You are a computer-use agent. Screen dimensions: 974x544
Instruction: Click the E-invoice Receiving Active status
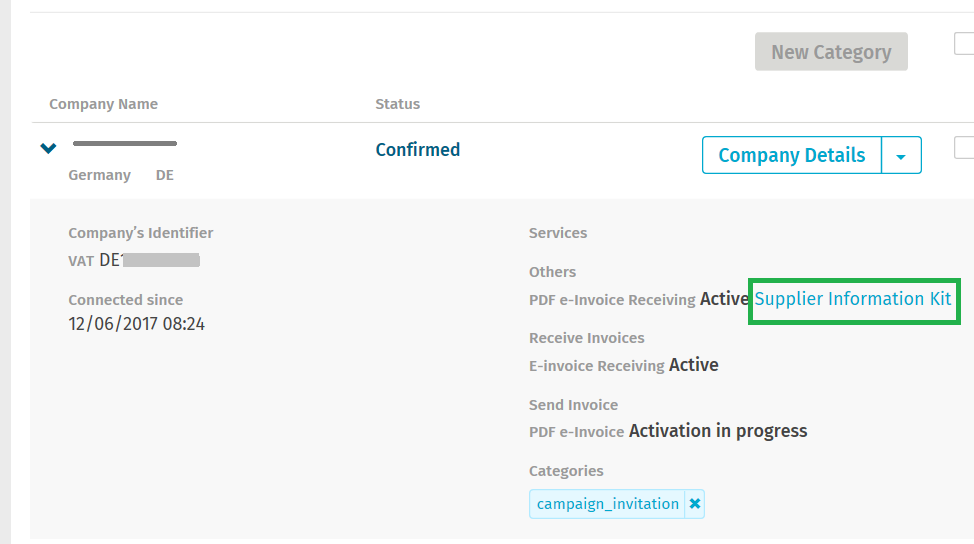point(693,365)
